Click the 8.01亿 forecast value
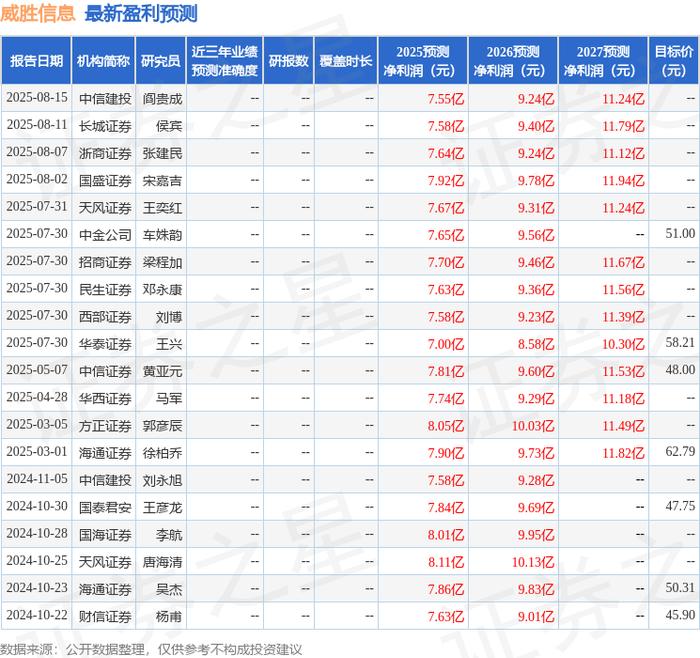 click(446, 534)
